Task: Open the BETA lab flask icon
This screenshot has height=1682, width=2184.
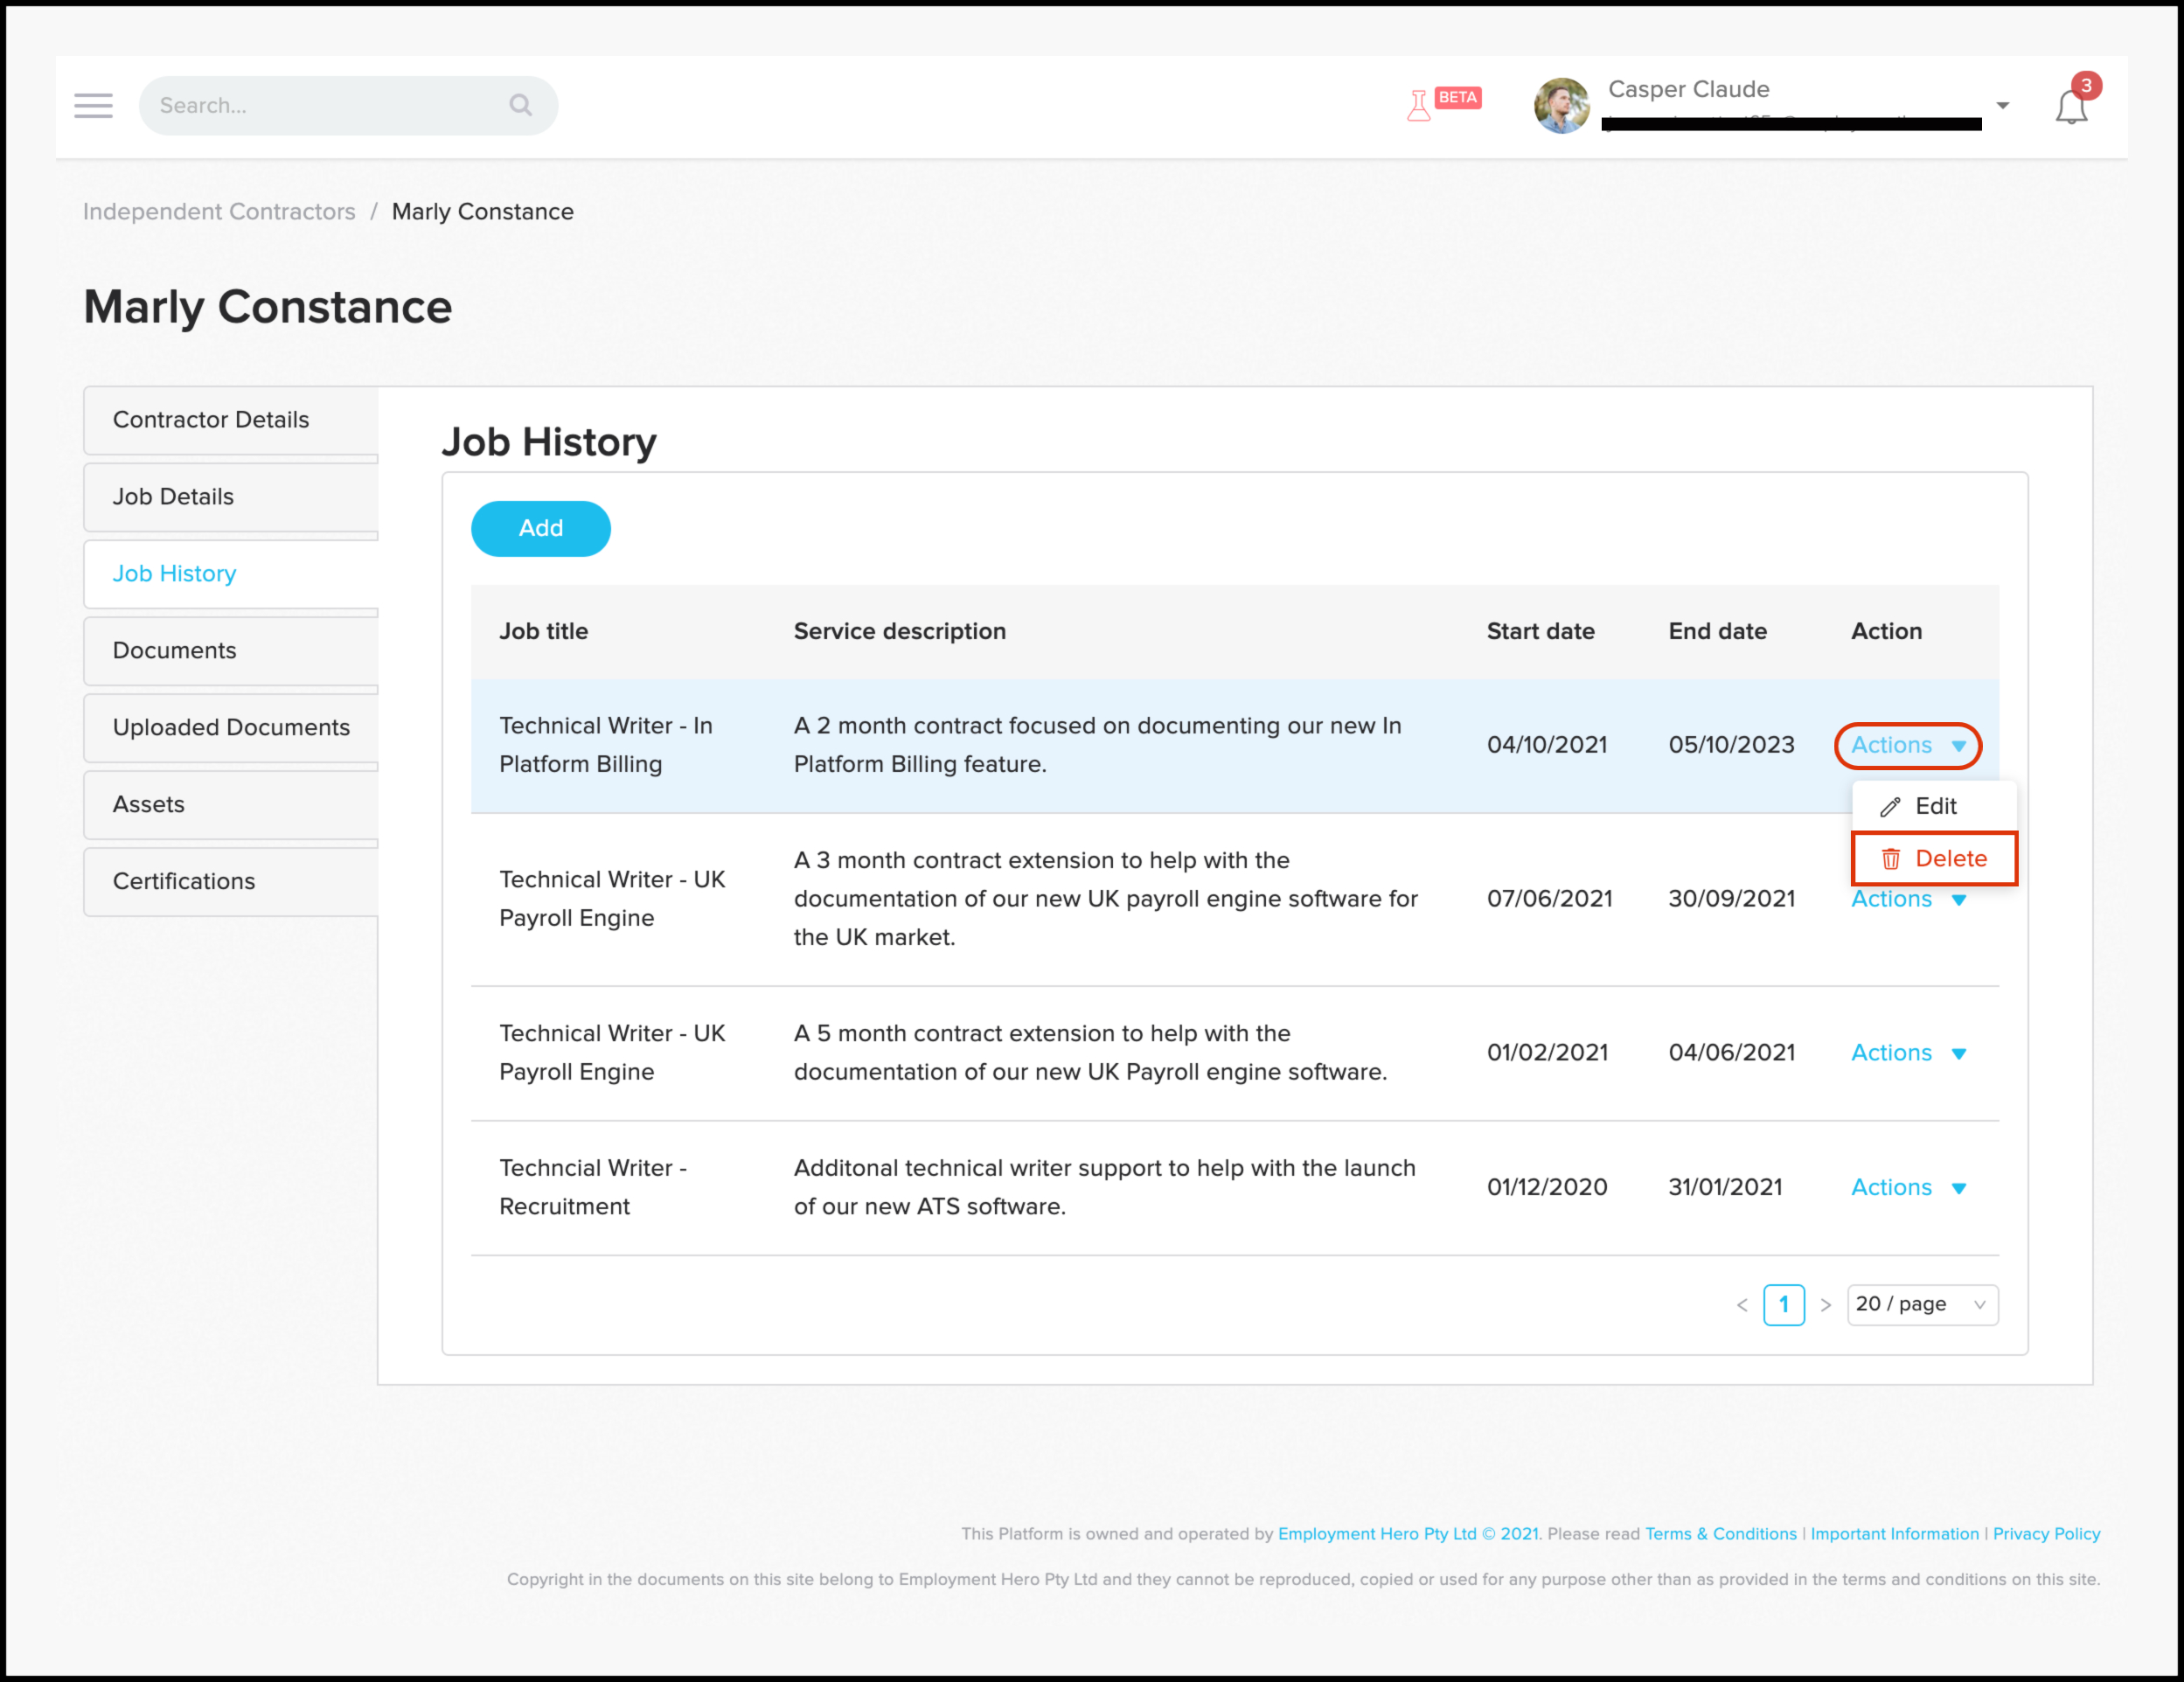Action: point(1418,105)
